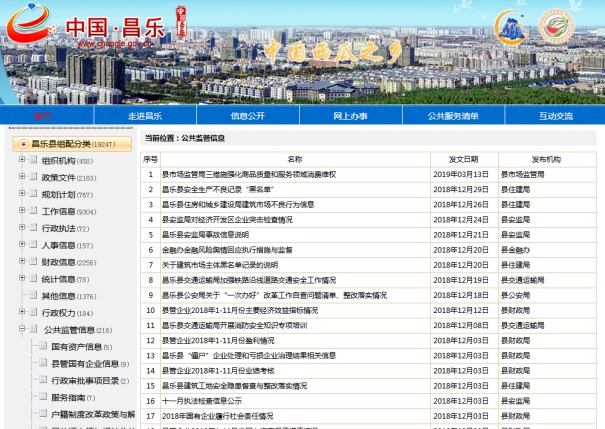
Task: Expand the 行政权力 tree node
Action: click(21, 313)
